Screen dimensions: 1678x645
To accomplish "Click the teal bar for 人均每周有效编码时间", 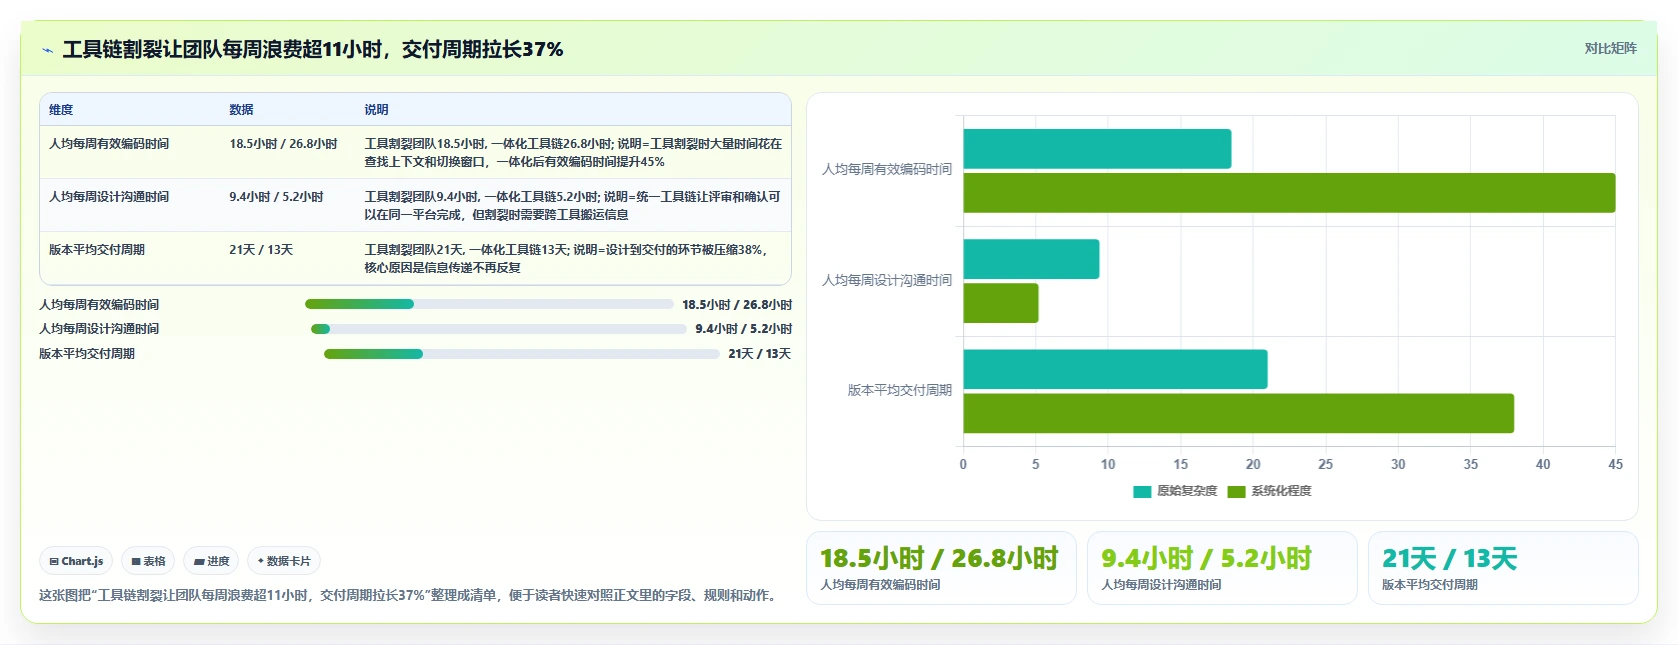I will 1097,149.
